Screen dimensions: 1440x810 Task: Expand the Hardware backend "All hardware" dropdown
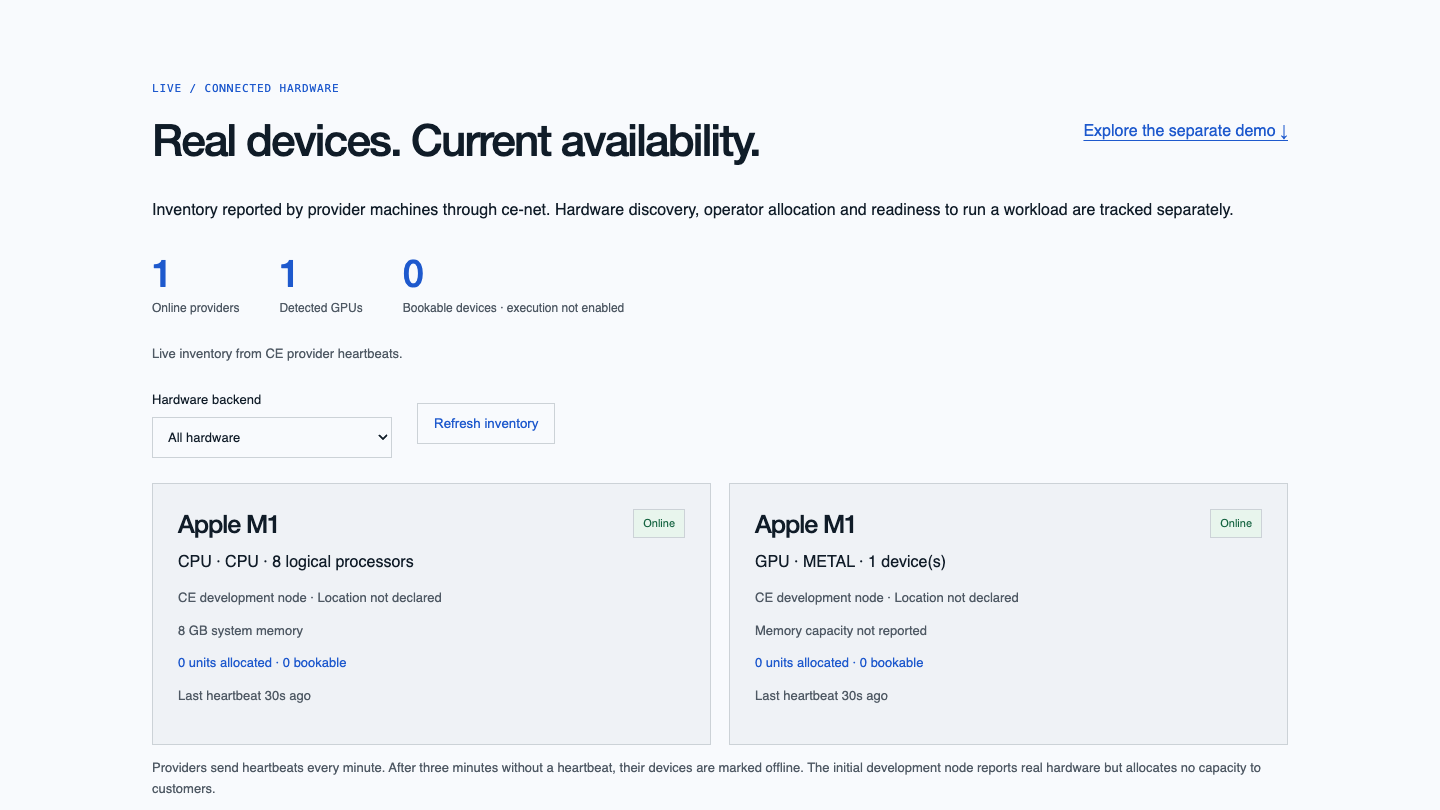point(272,437)
